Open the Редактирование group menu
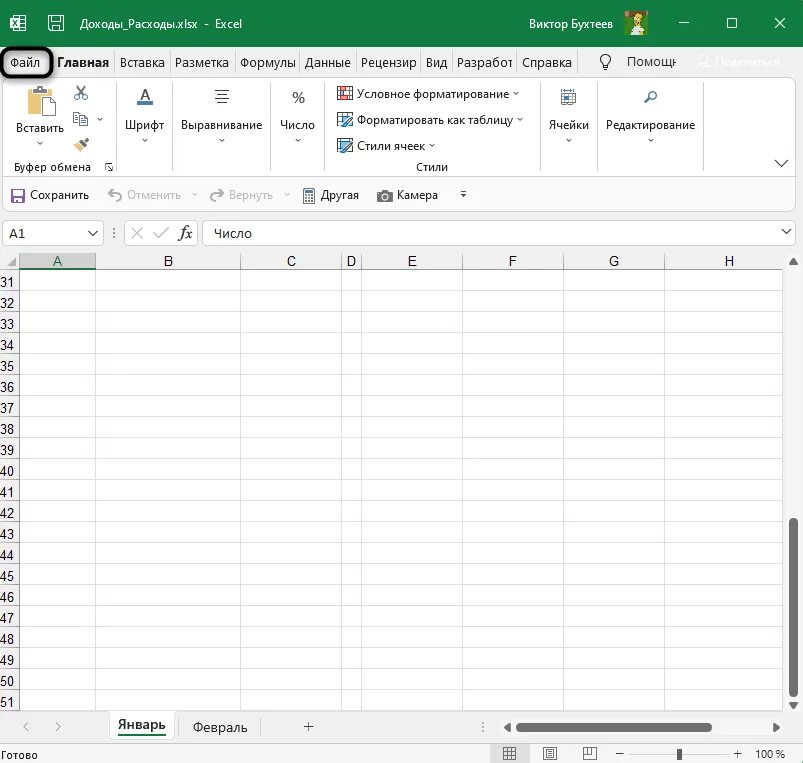 pos(650,117)
